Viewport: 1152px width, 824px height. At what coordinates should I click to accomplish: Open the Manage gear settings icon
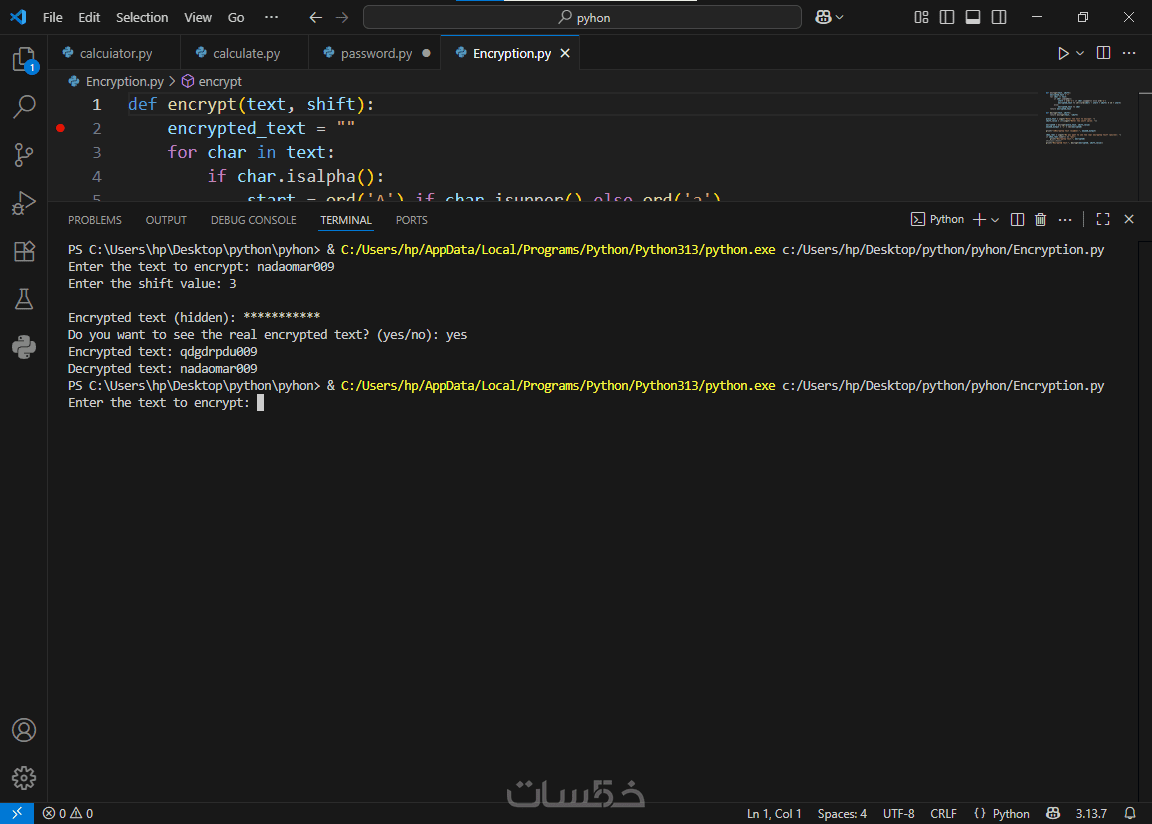(x=24, y=778)
